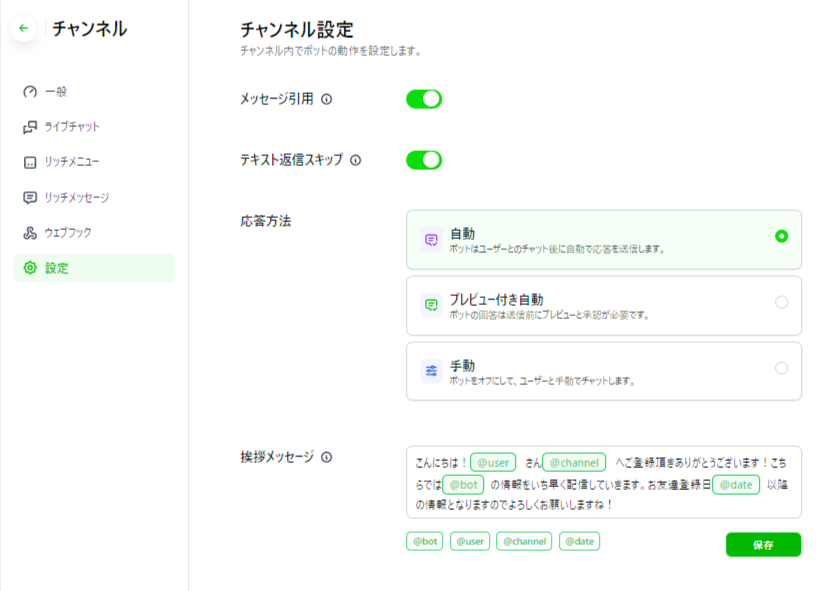Open ライブチャット in the sidebar
Image resolution: width=824 pixels, height=591 pixels.
coord(72,127)
